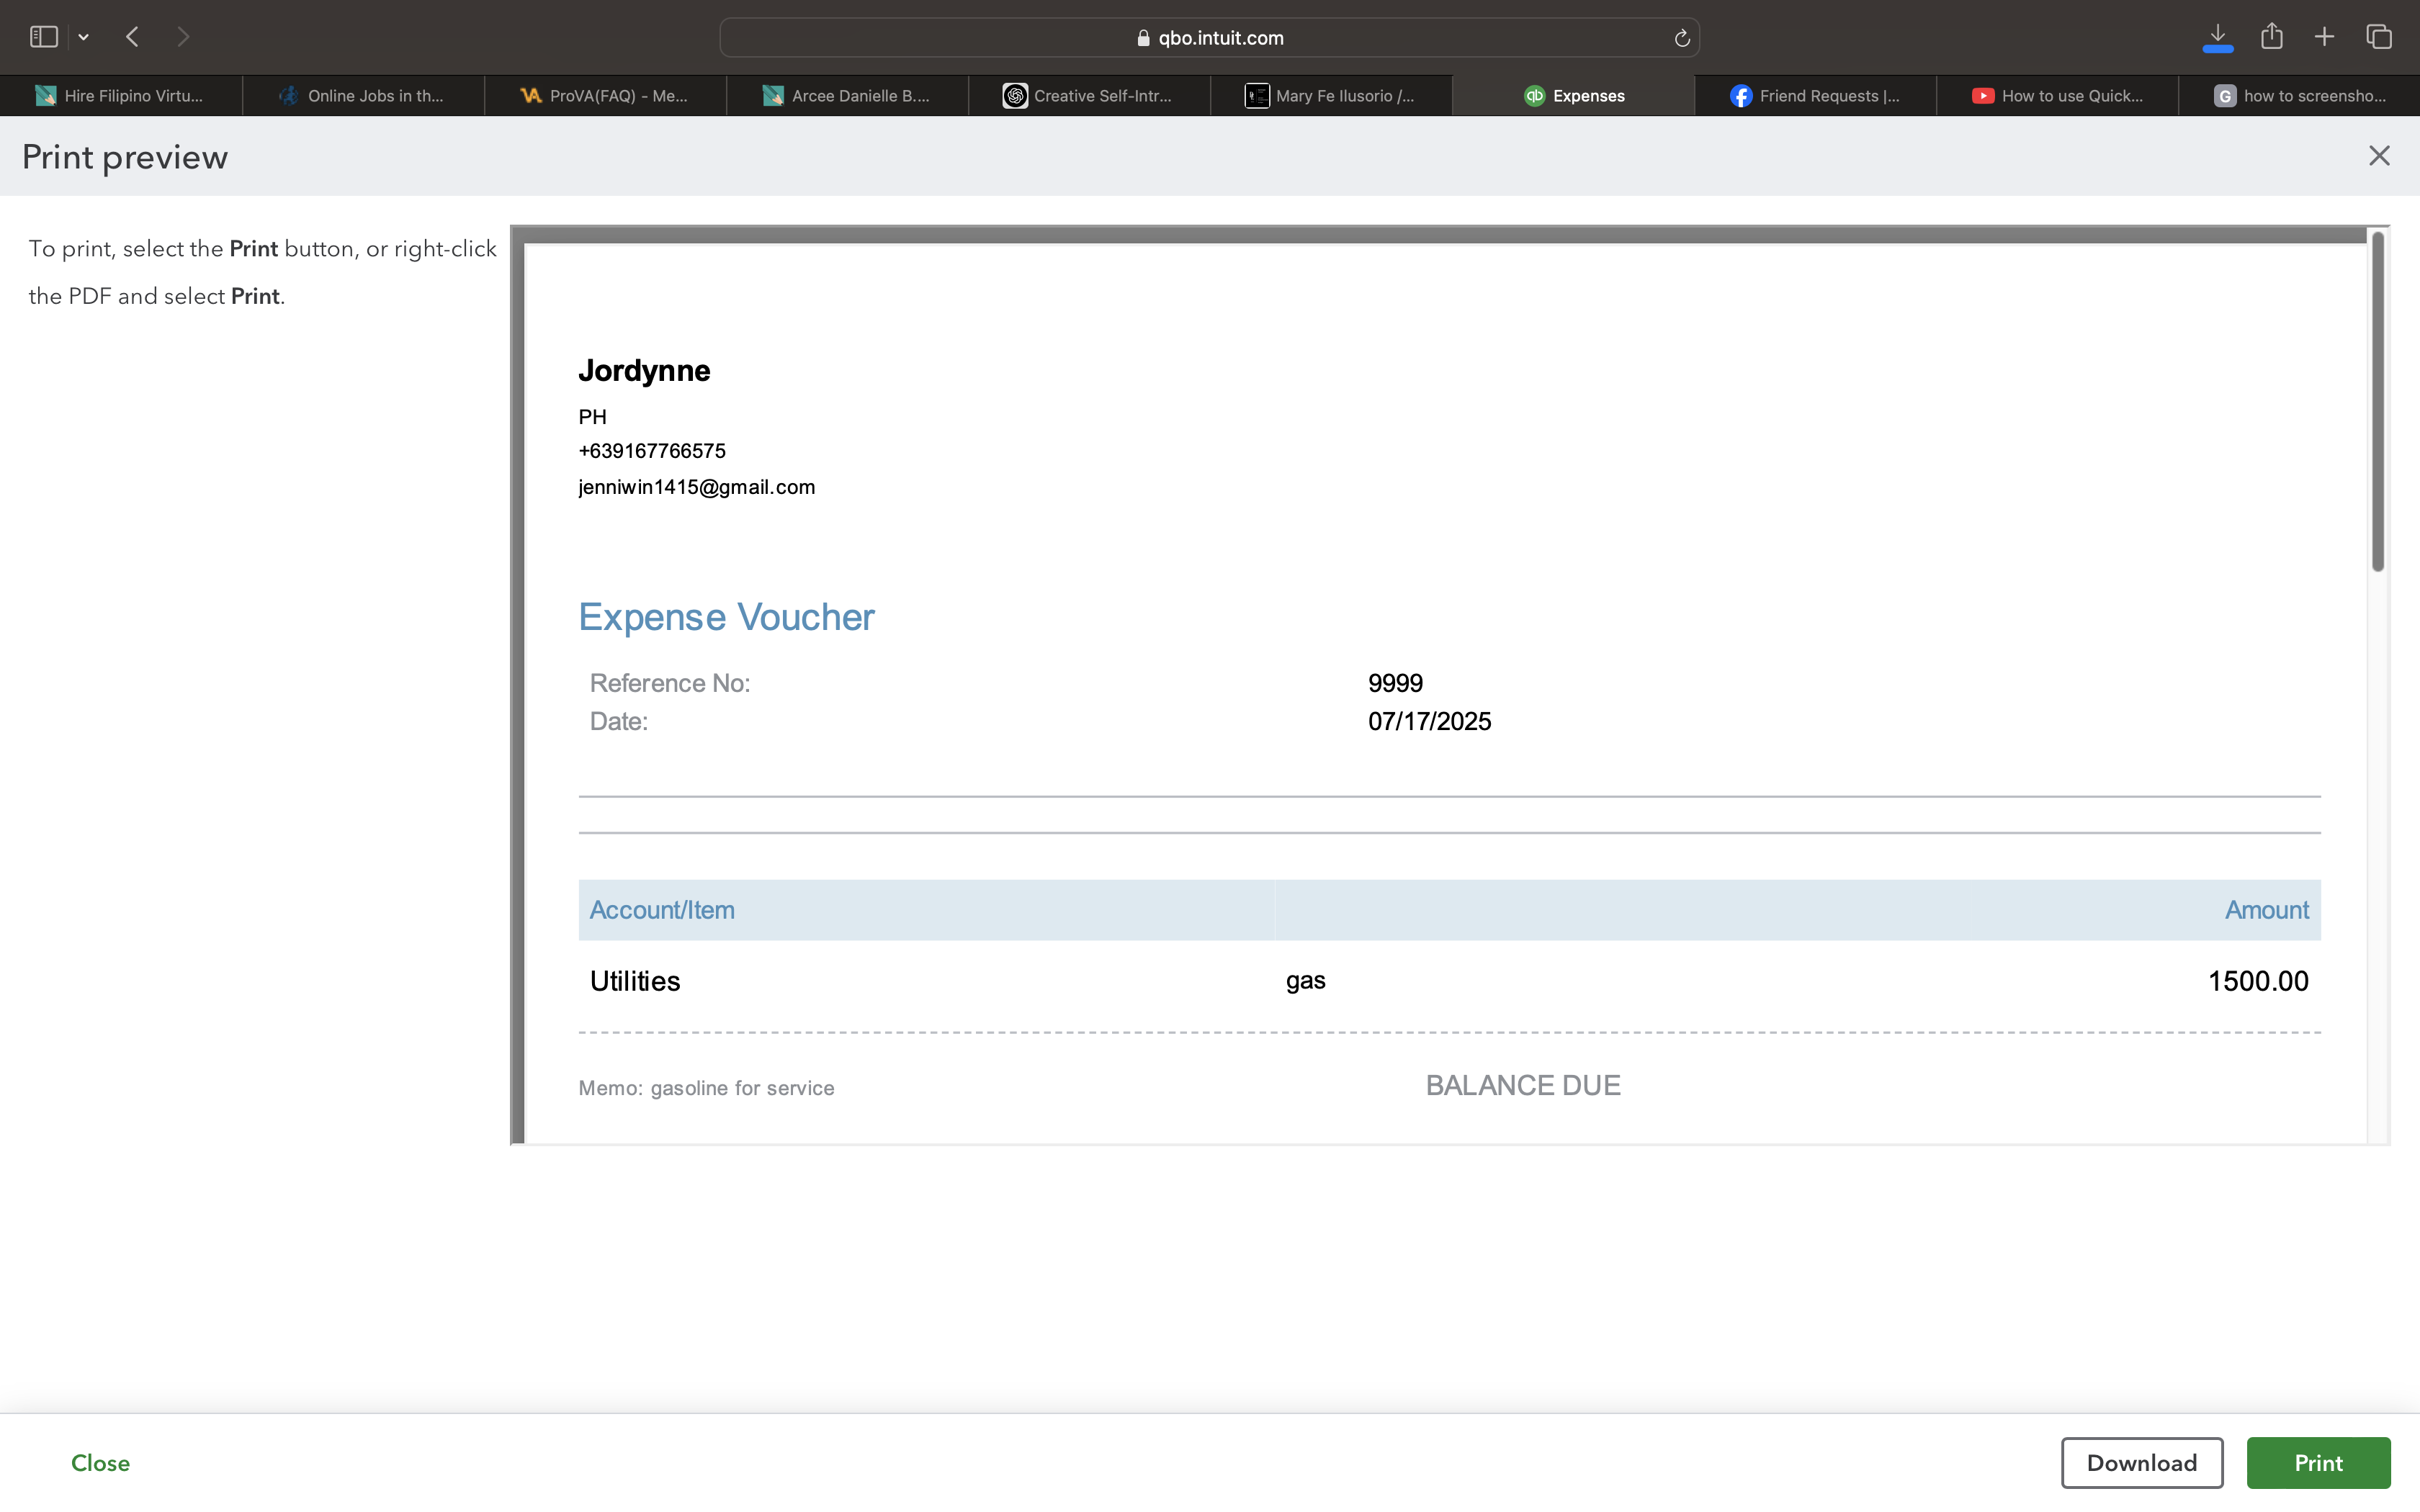Show tab overview icon
Image resolution: width=2420 pixels, height=1512 pixels.
pyautogui.click(x=2379, y=37)
